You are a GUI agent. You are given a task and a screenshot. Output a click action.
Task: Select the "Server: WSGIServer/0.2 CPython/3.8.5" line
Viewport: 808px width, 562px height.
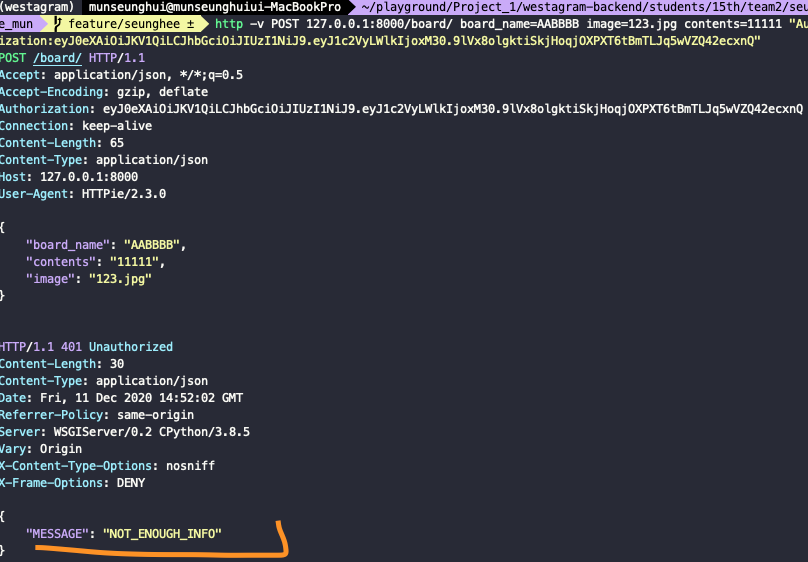pos(125,432)
